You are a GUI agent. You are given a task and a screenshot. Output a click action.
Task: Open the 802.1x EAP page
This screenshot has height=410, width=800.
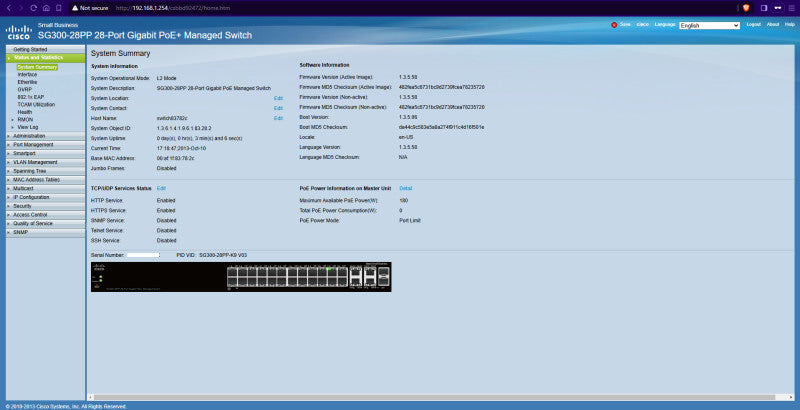point(31,97)
